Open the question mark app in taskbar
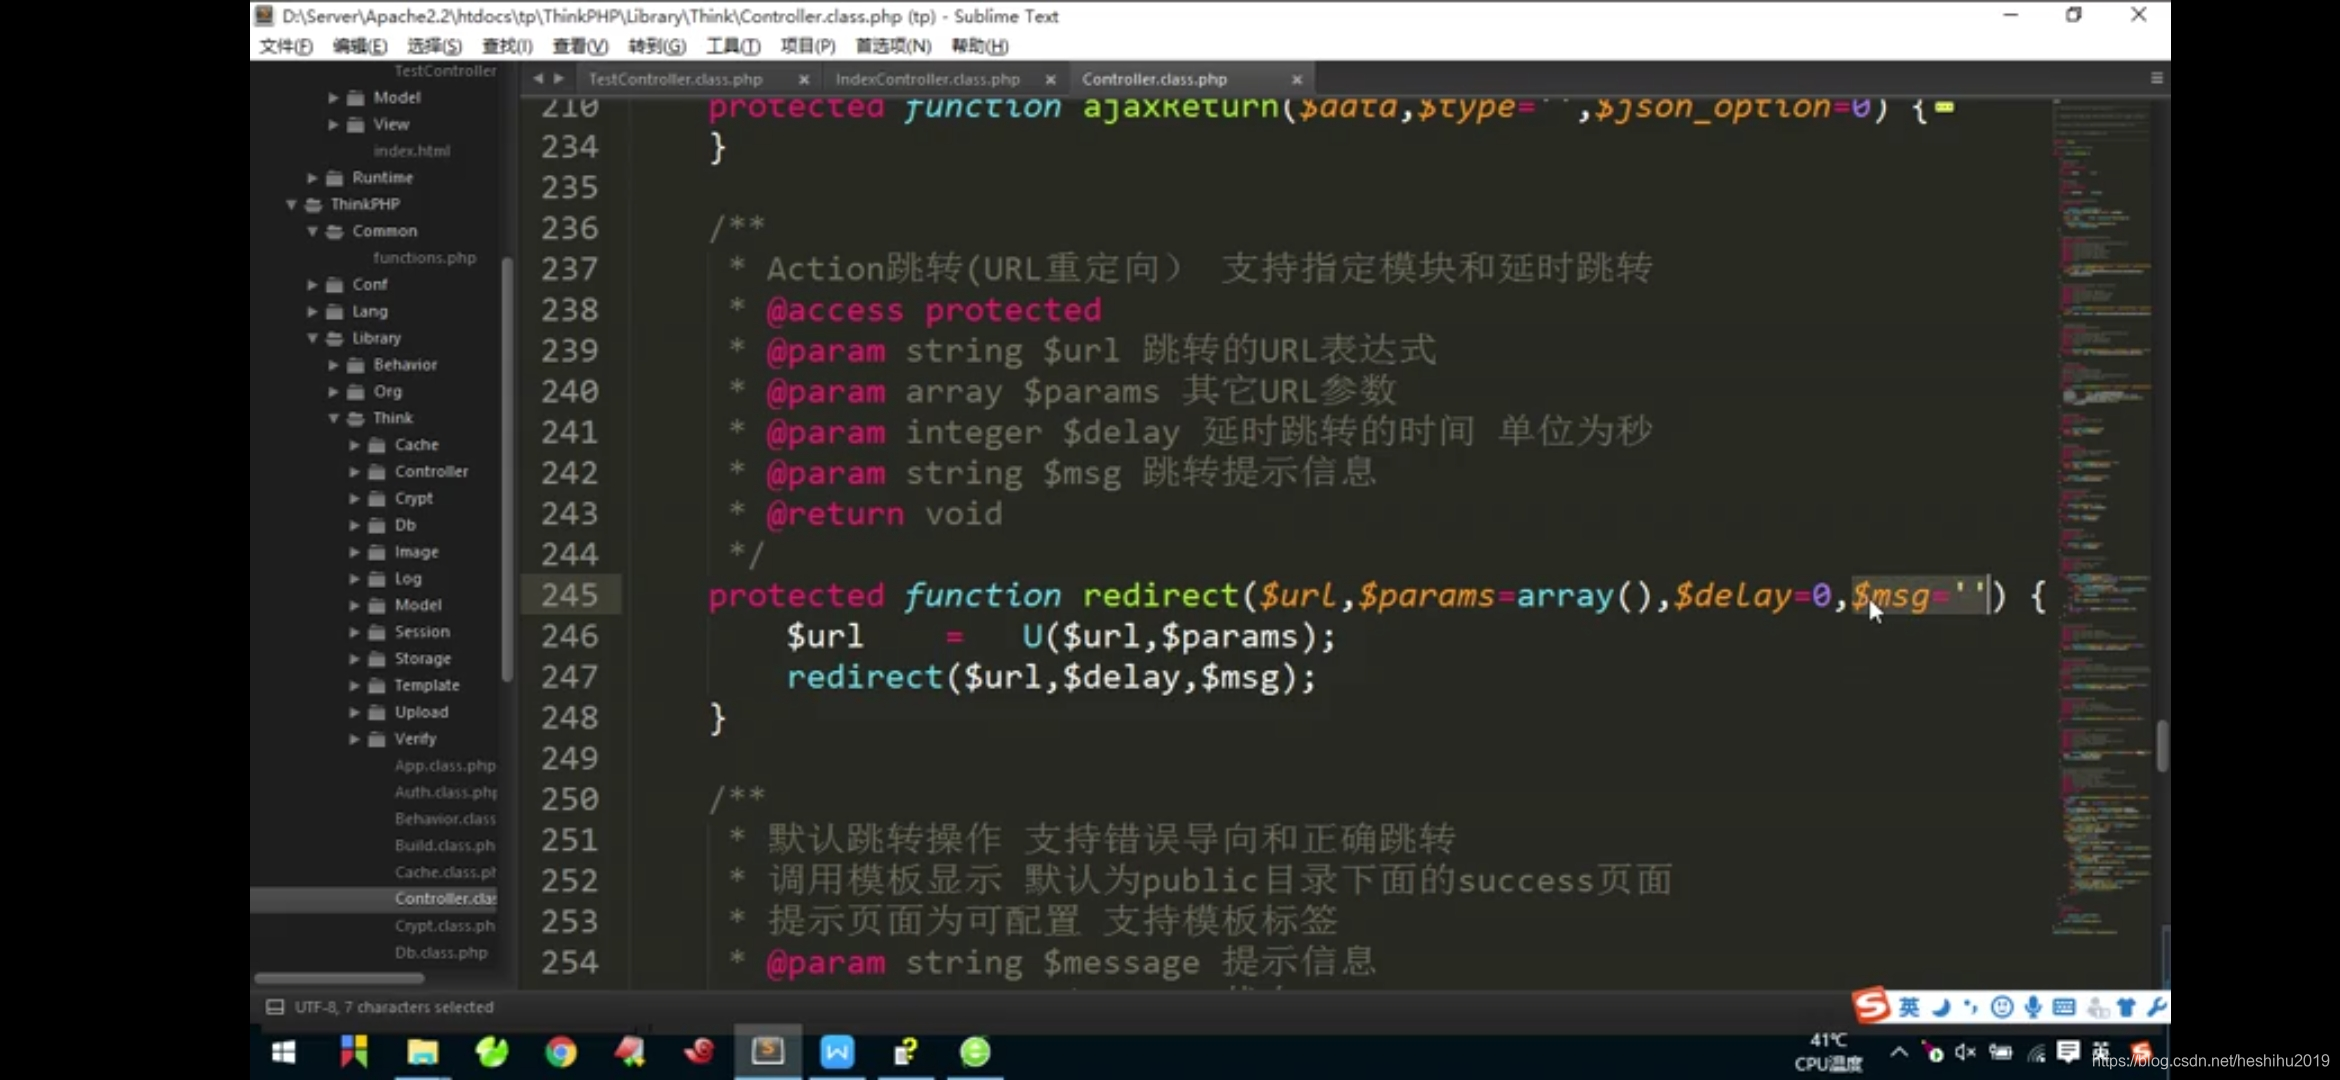The width and height of the screenshot is (2340, 1080). tap(906, 1052)
